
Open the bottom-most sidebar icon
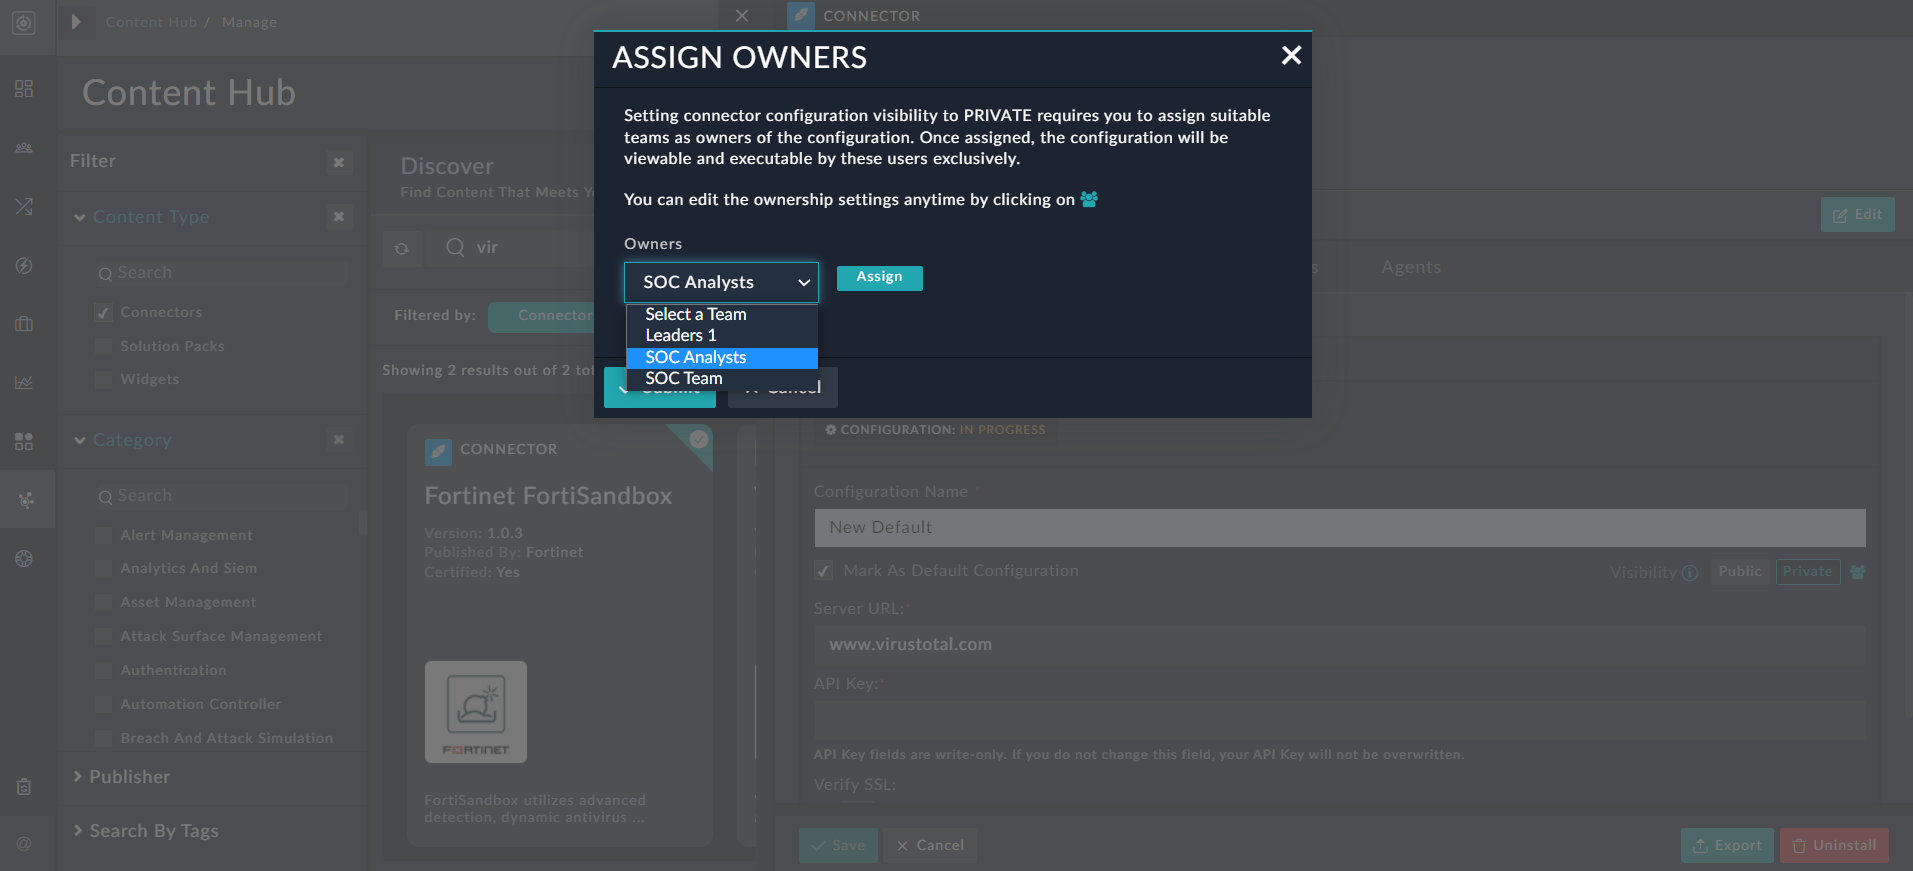[x=24, y=844]
